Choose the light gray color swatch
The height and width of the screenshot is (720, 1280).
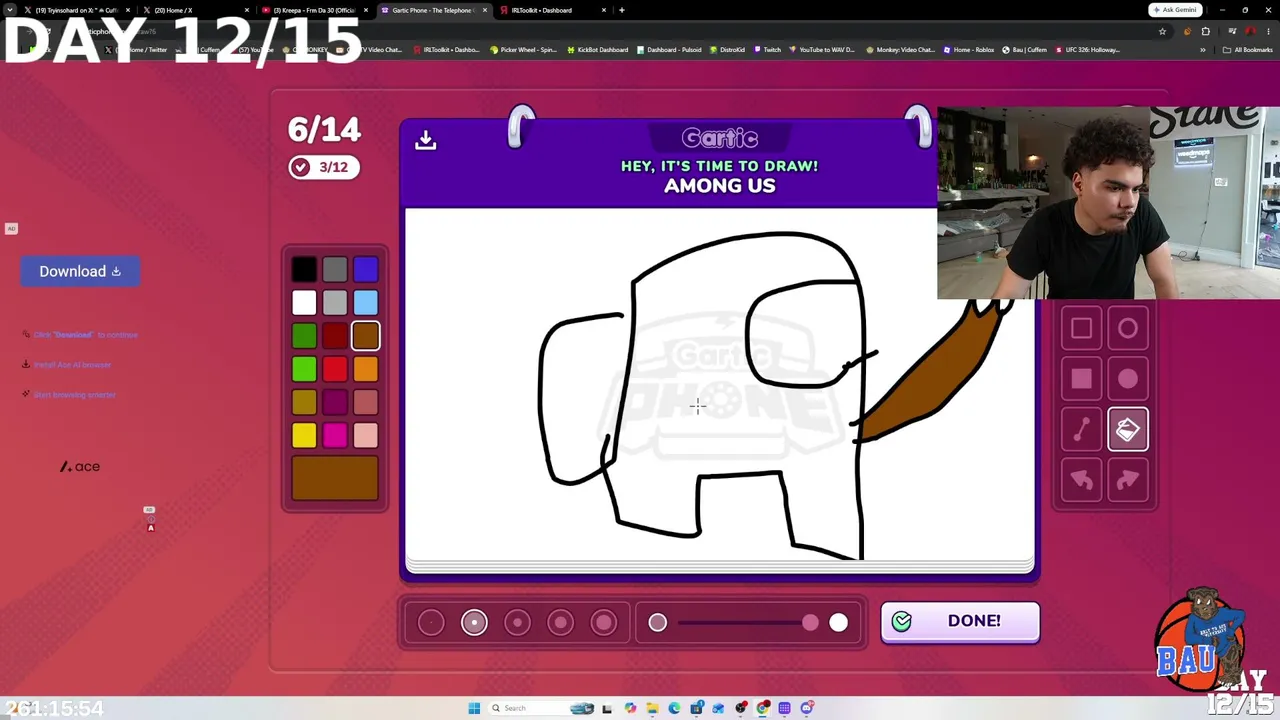pyautogui.click(x=335, y=303)
